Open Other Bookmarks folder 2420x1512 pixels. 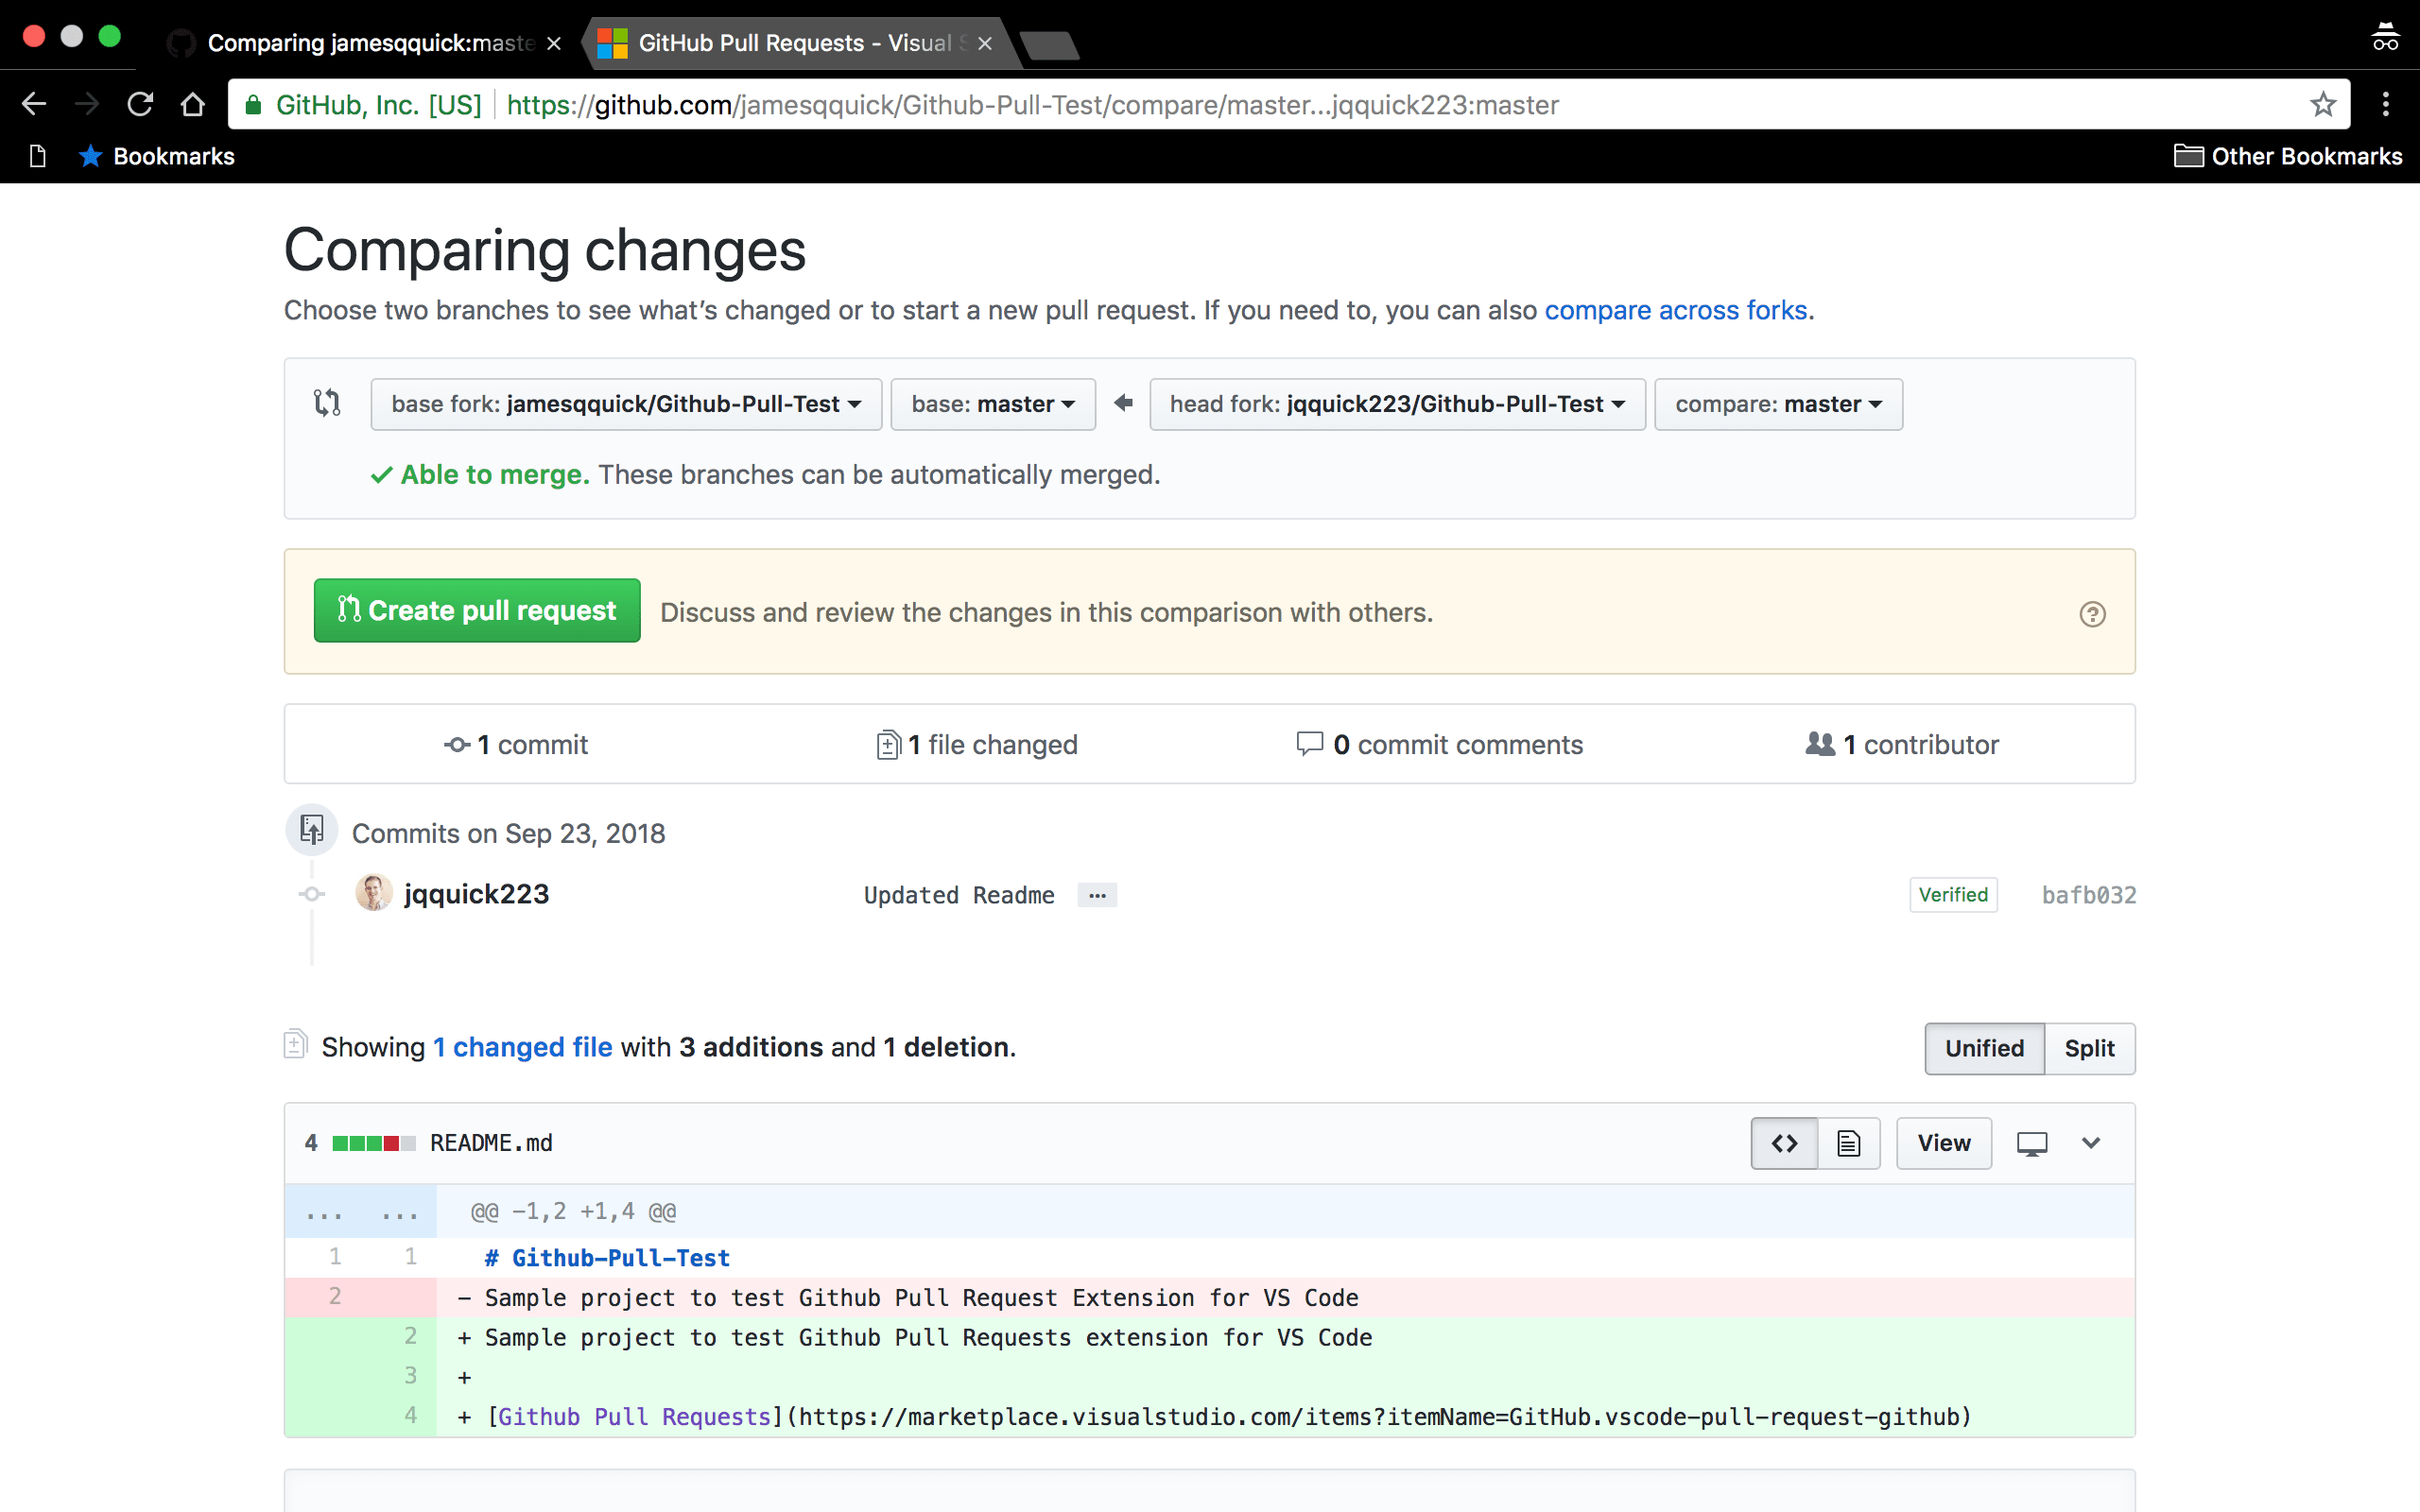coord(2287,156)
